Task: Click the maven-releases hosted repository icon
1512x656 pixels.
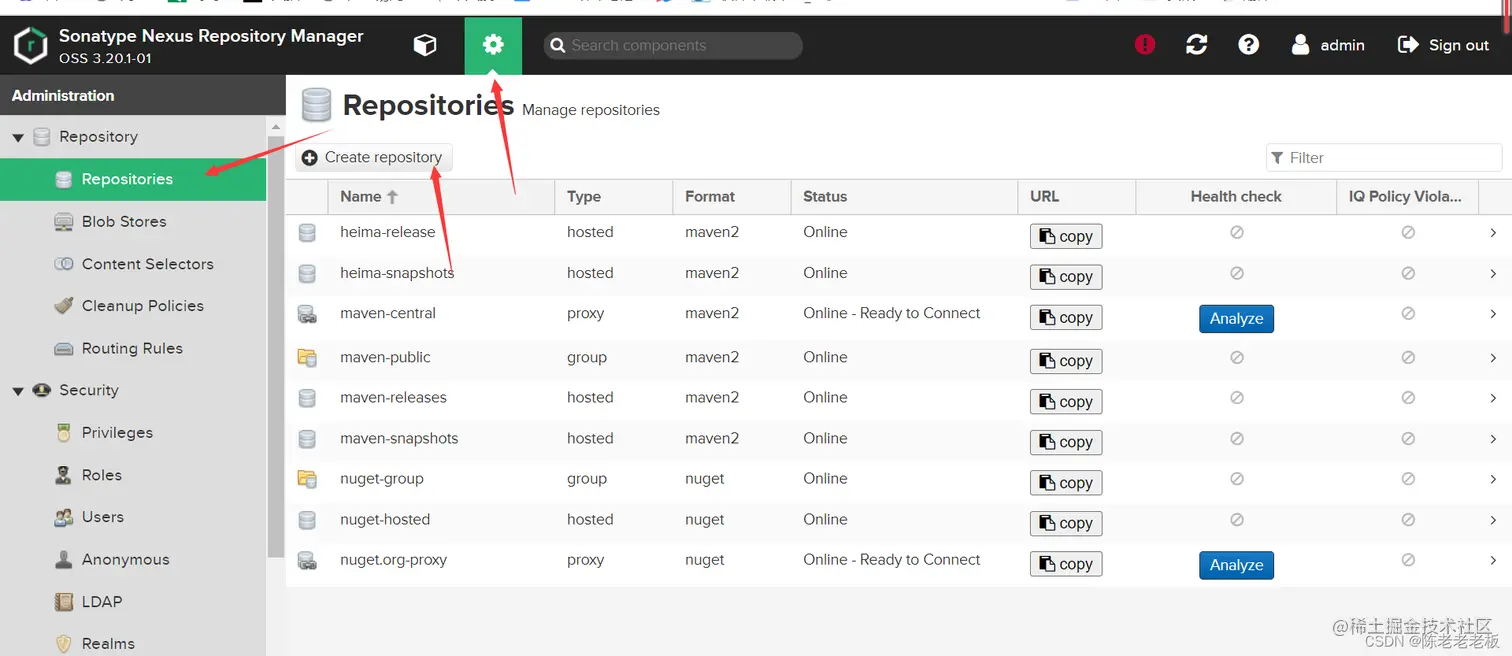Action: click(x=307, y=398)
